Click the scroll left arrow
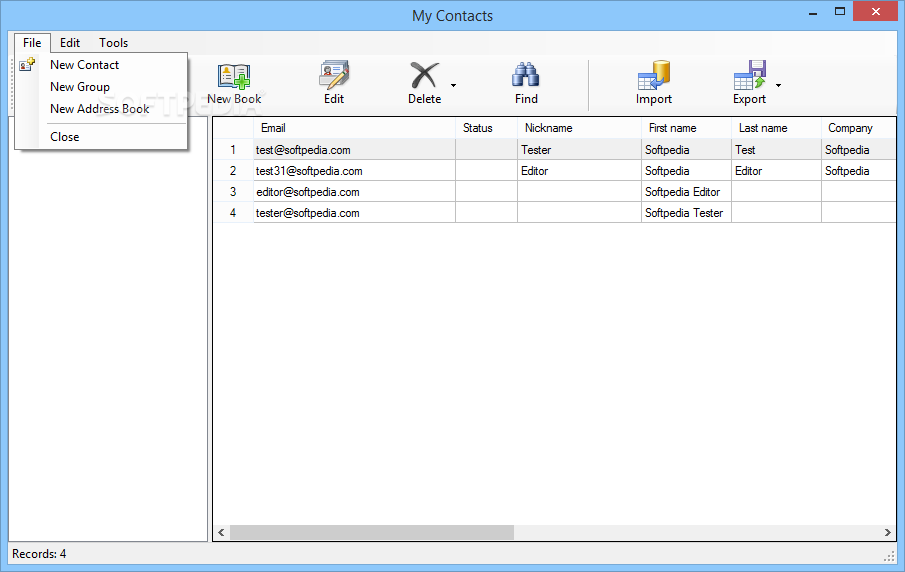The height and width of the screenshot is (572, 905). tap(221, 532)
